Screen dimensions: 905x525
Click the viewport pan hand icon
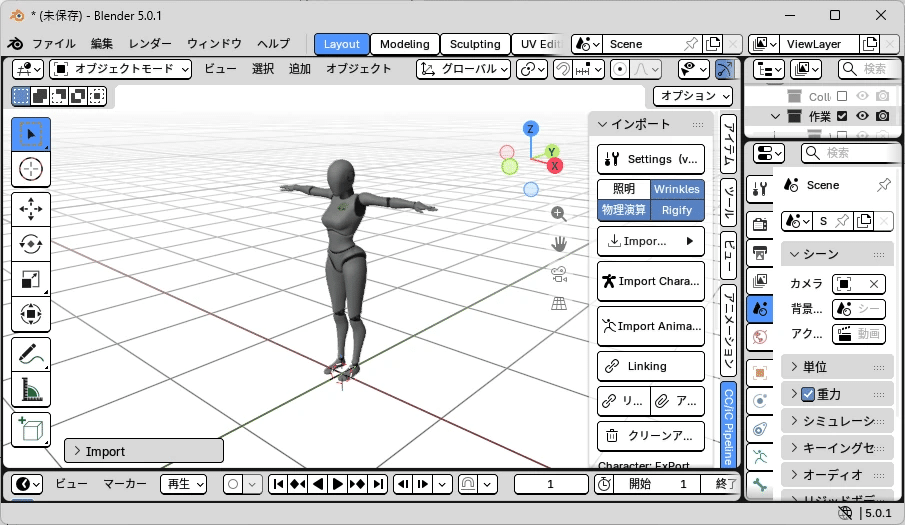click(559, 243)
